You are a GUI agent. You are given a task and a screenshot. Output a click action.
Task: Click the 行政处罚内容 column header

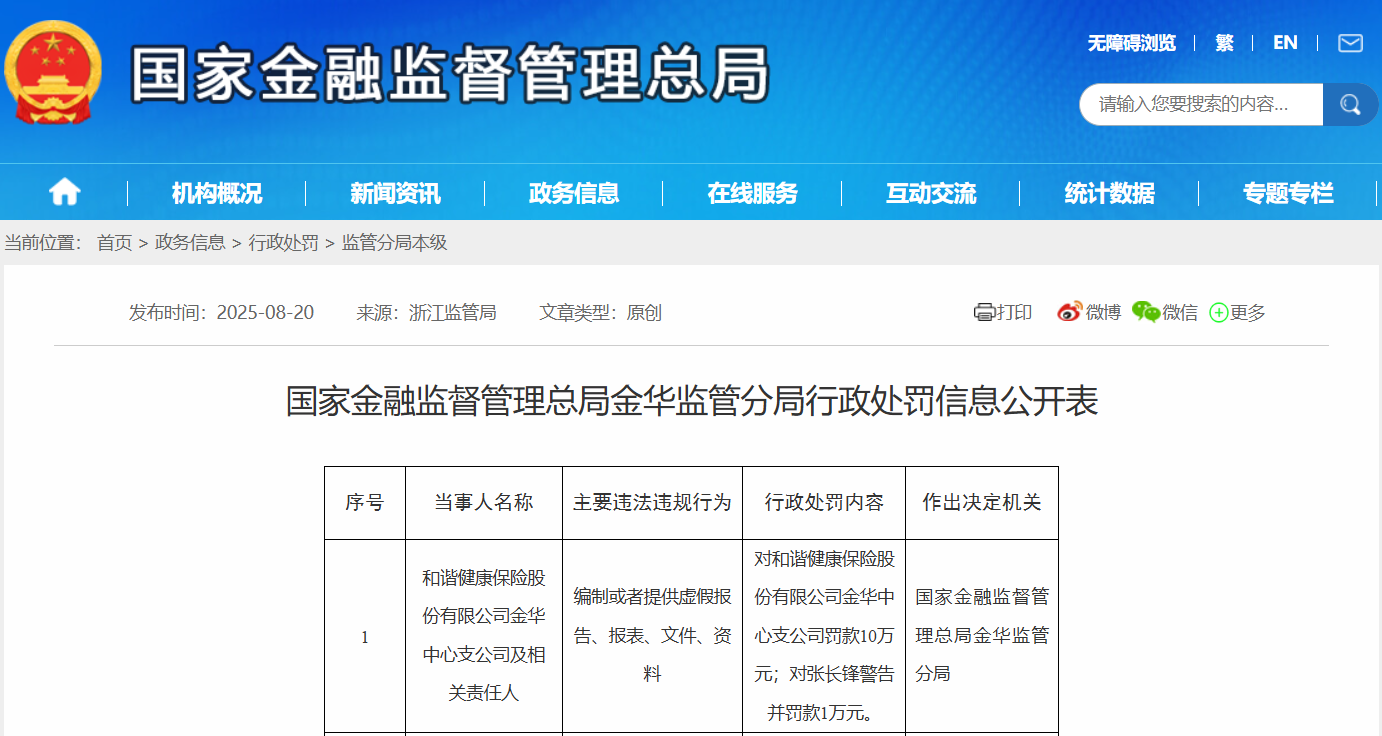click(x=824, y=503)
